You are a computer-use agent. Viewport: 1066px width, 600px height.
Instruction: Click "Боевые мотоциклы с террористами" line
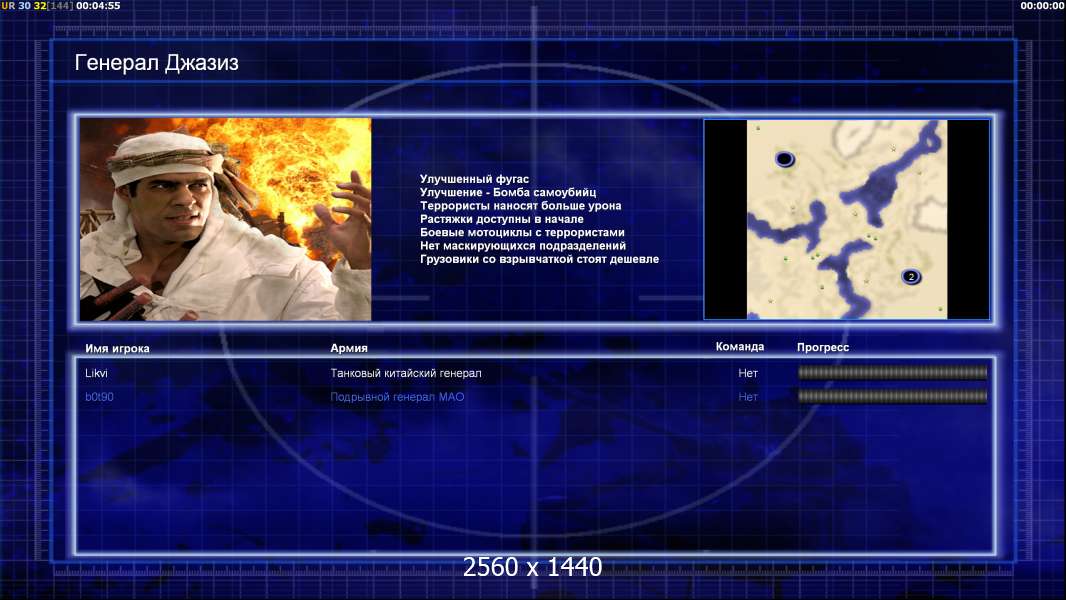point(522,232)
